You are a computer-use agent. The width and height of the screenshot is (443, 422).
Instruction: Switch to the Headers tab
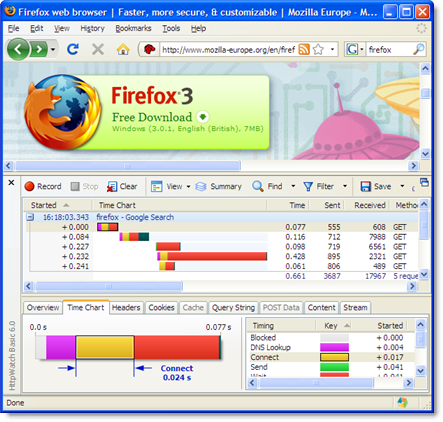pos(126,307)
